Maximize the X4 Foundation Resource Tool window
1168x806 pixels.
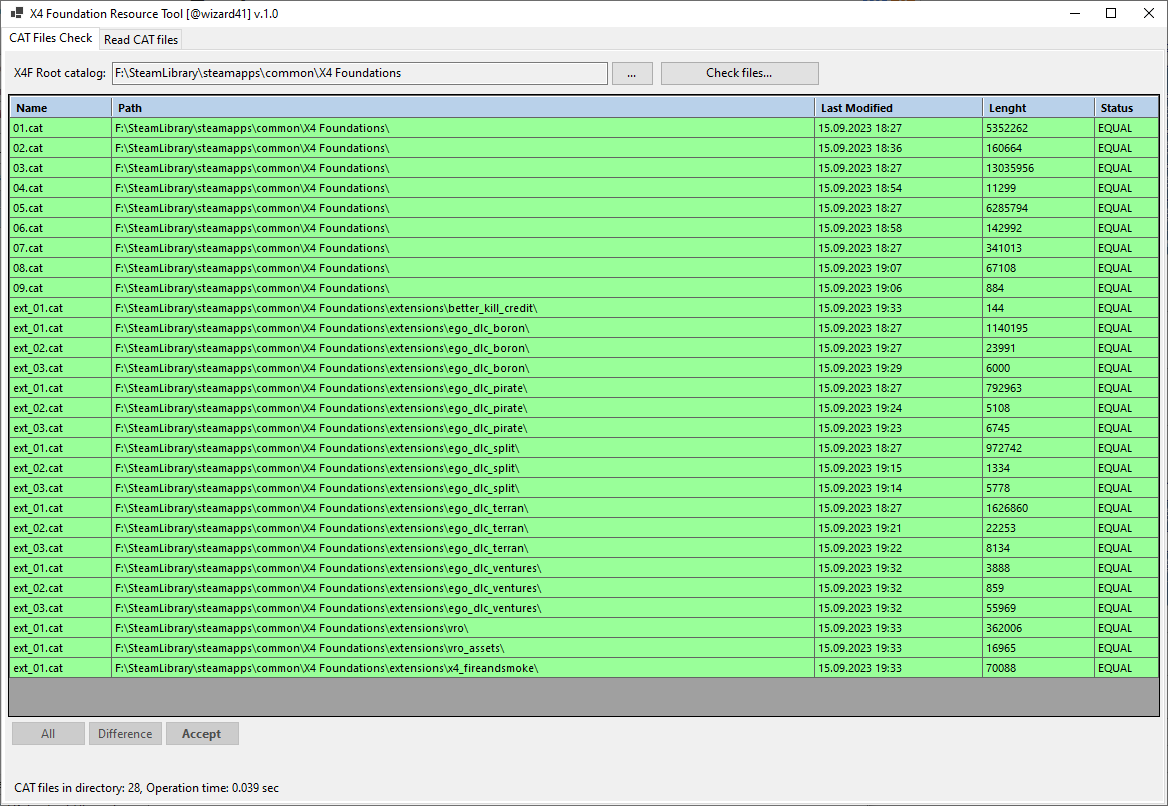coord(1111,13)
